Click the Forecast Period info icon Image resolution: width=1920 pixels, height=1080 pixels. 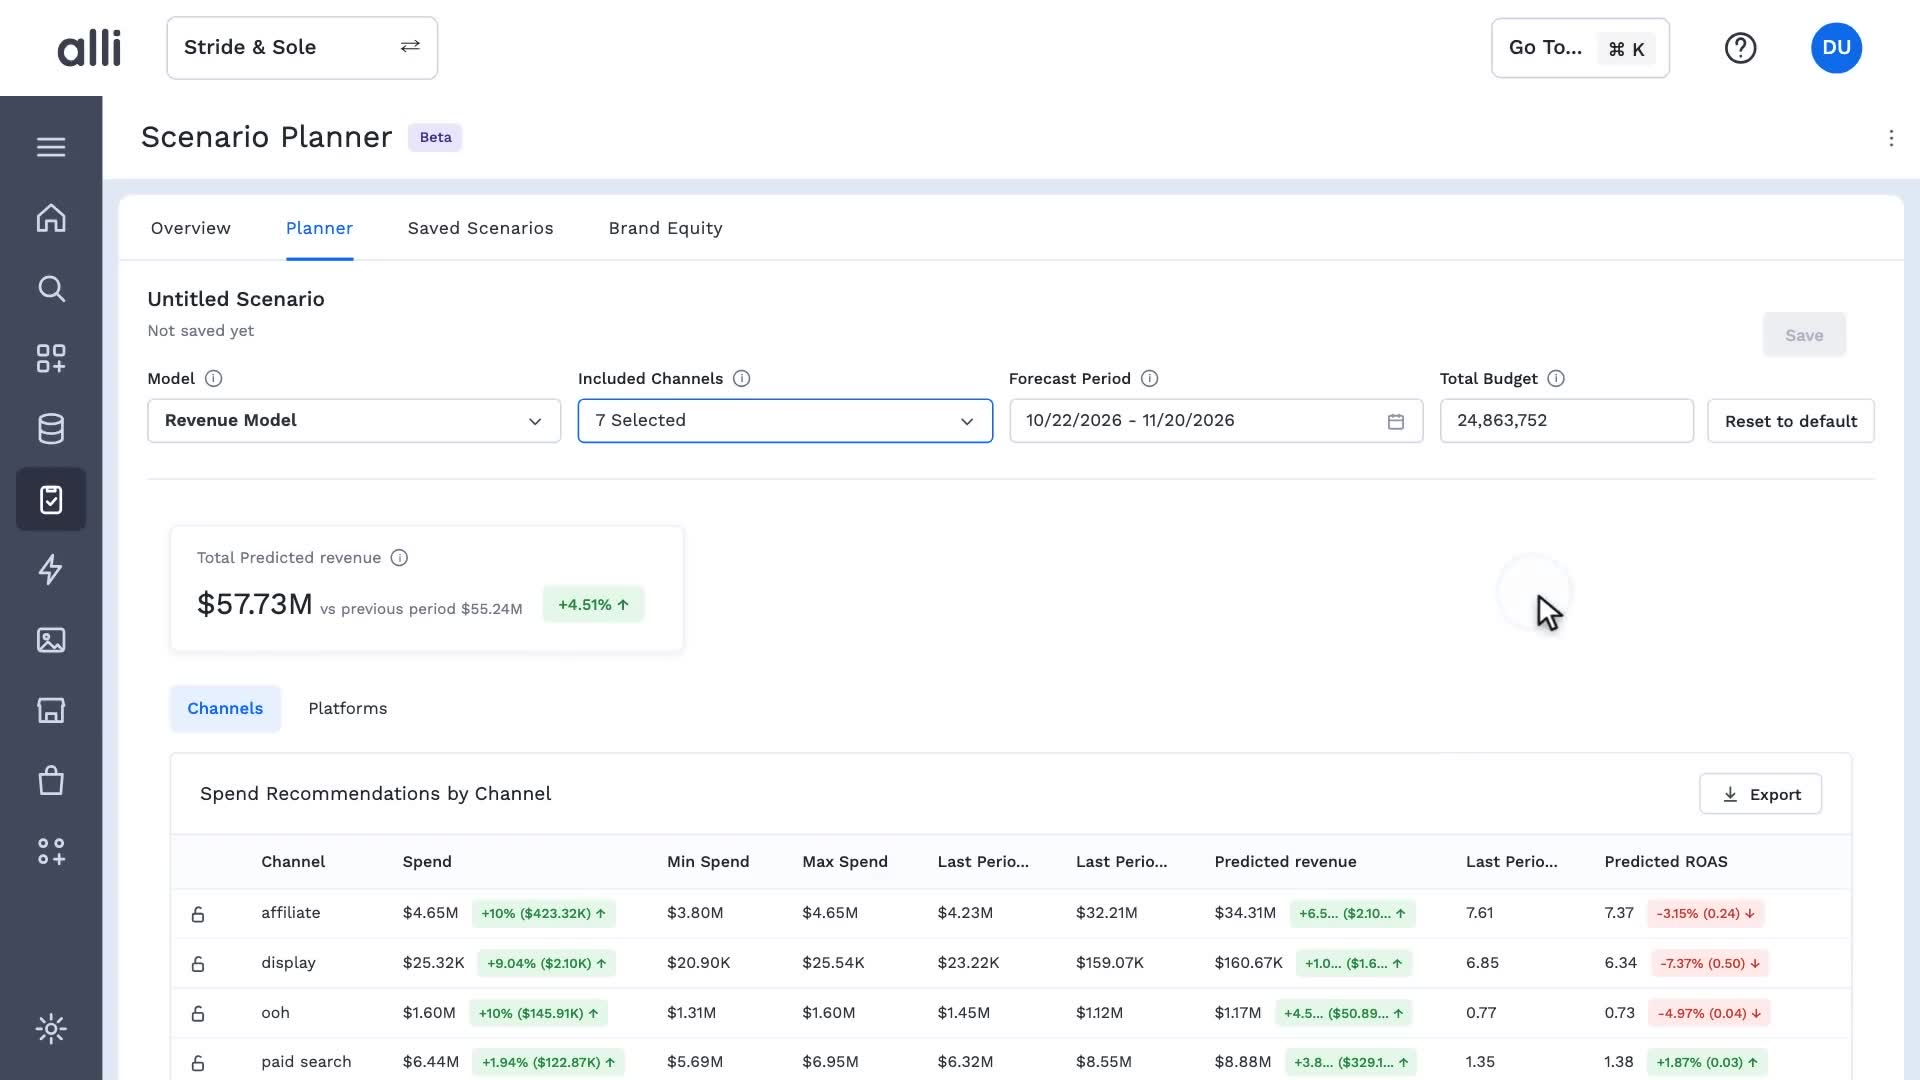1149,379
